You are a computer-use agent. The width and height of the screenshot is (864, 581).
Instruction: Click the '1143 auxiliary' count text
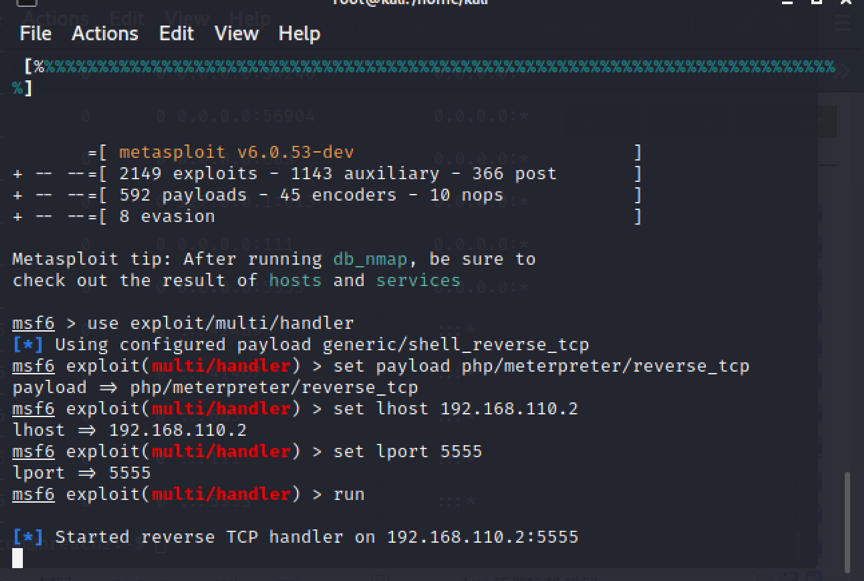click(x=365, y=174)
